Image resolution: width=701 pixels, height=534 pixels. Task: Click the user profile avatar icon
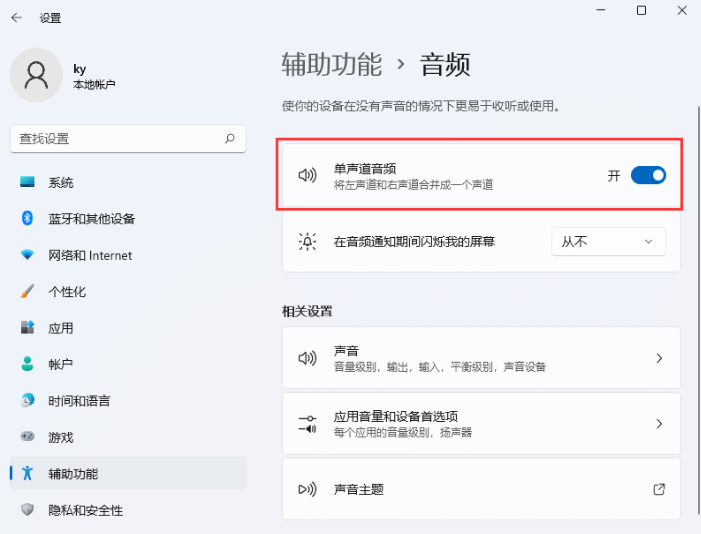click(x=36, y=76)
